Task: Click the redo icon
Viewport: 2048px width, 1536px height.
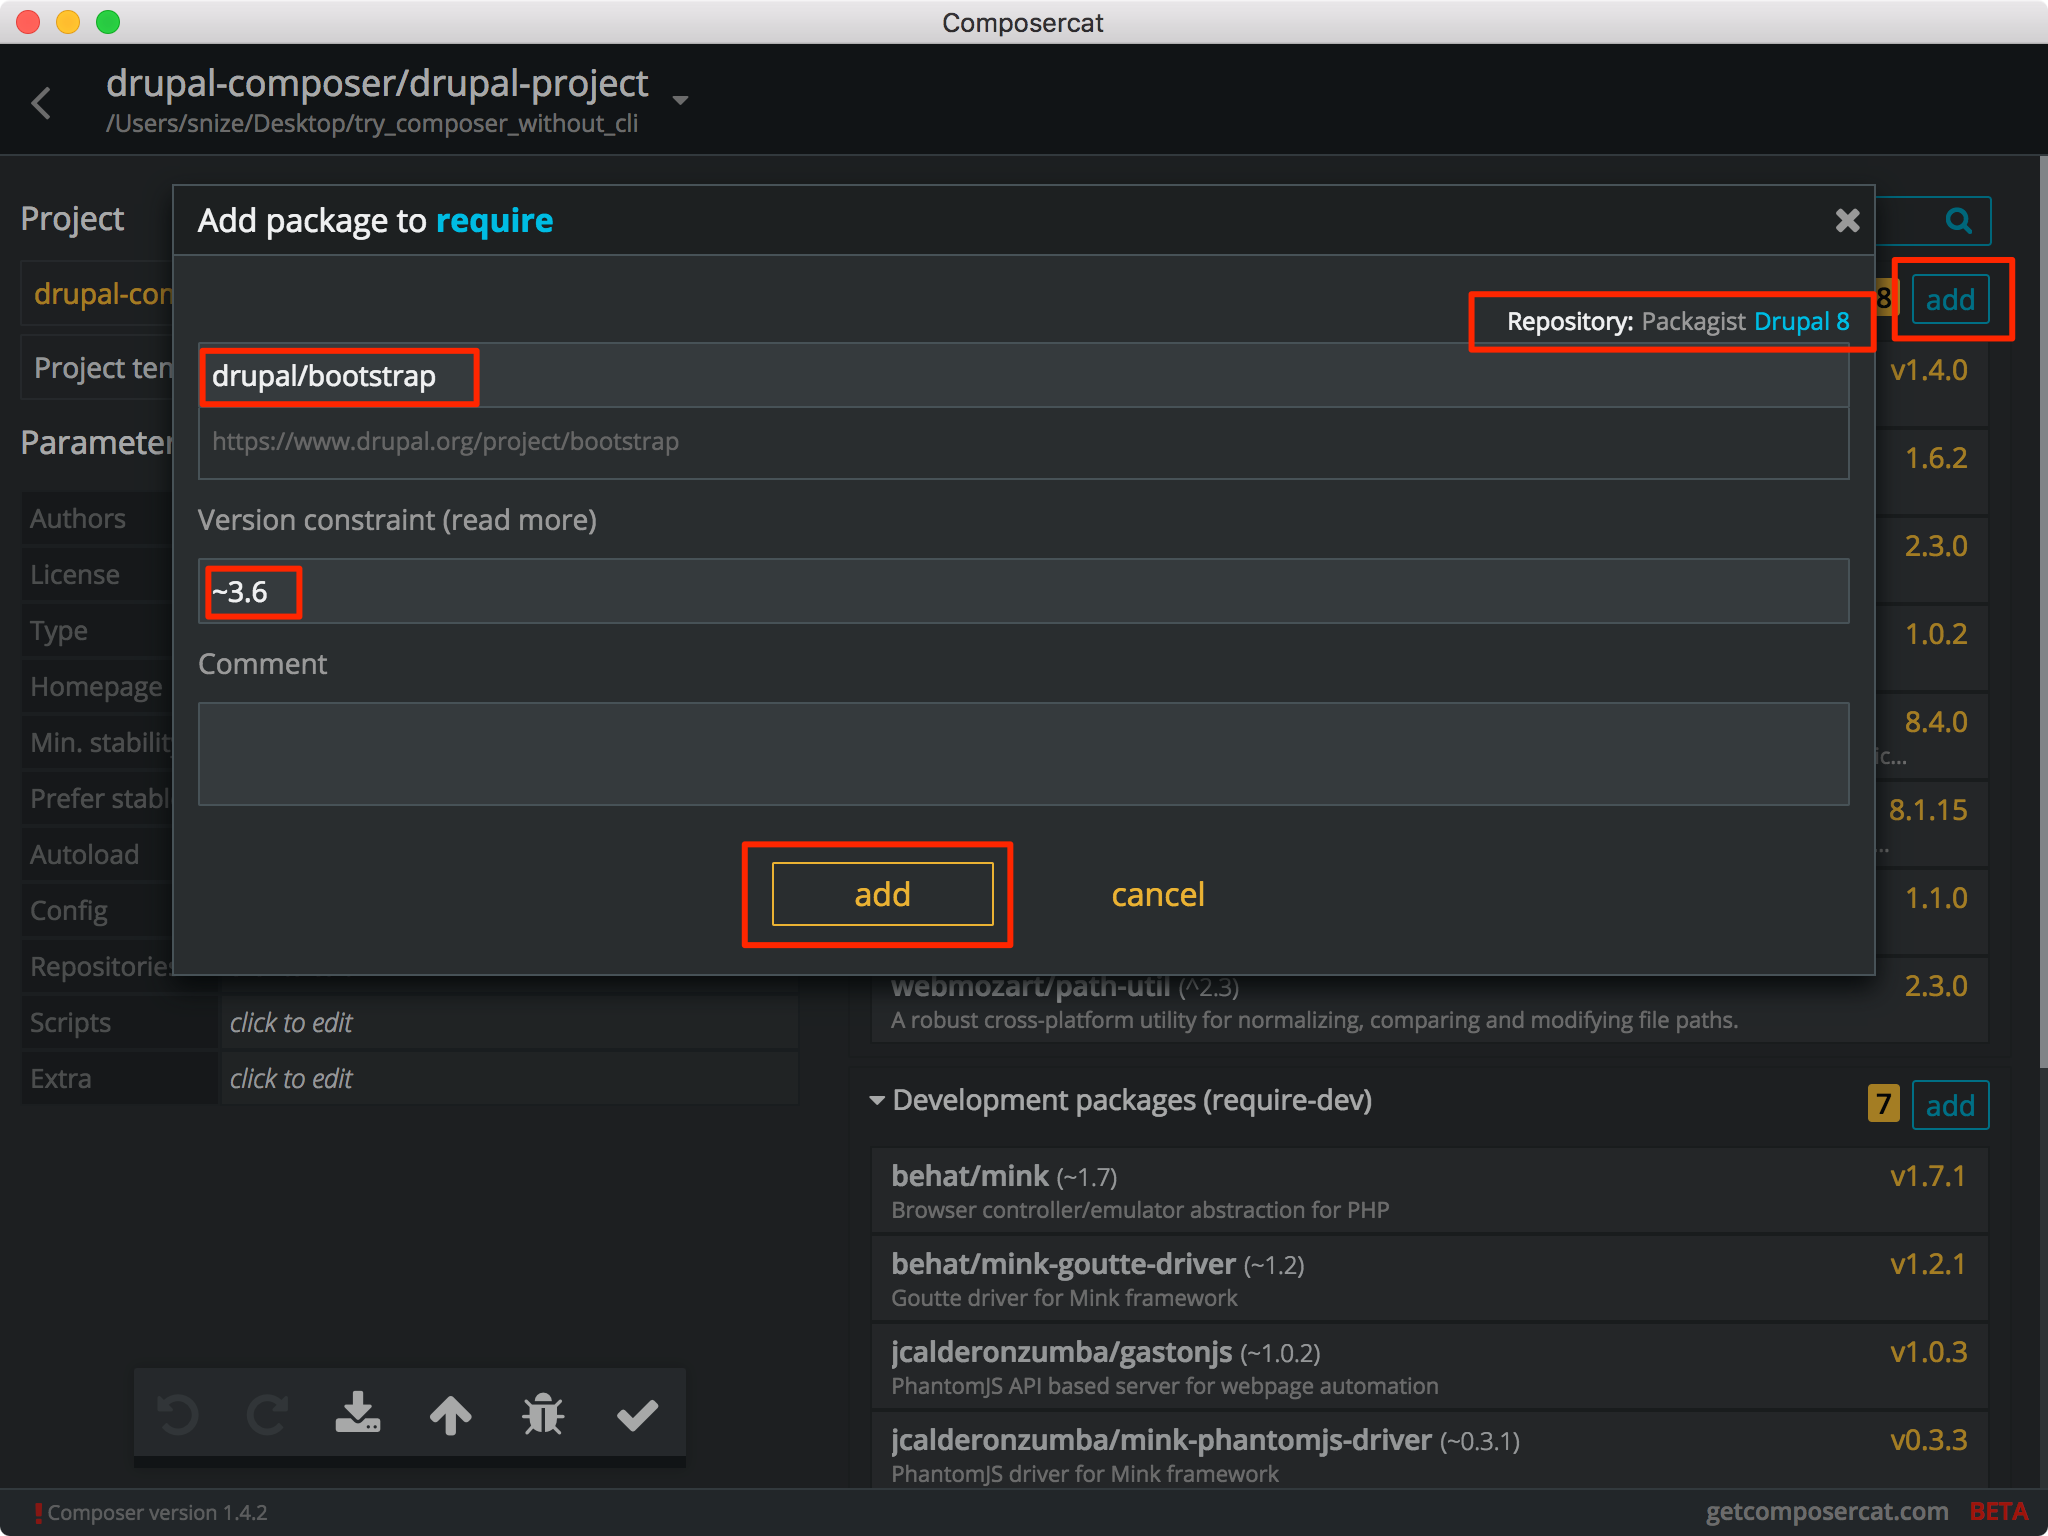Action: tap(267, 1415)
